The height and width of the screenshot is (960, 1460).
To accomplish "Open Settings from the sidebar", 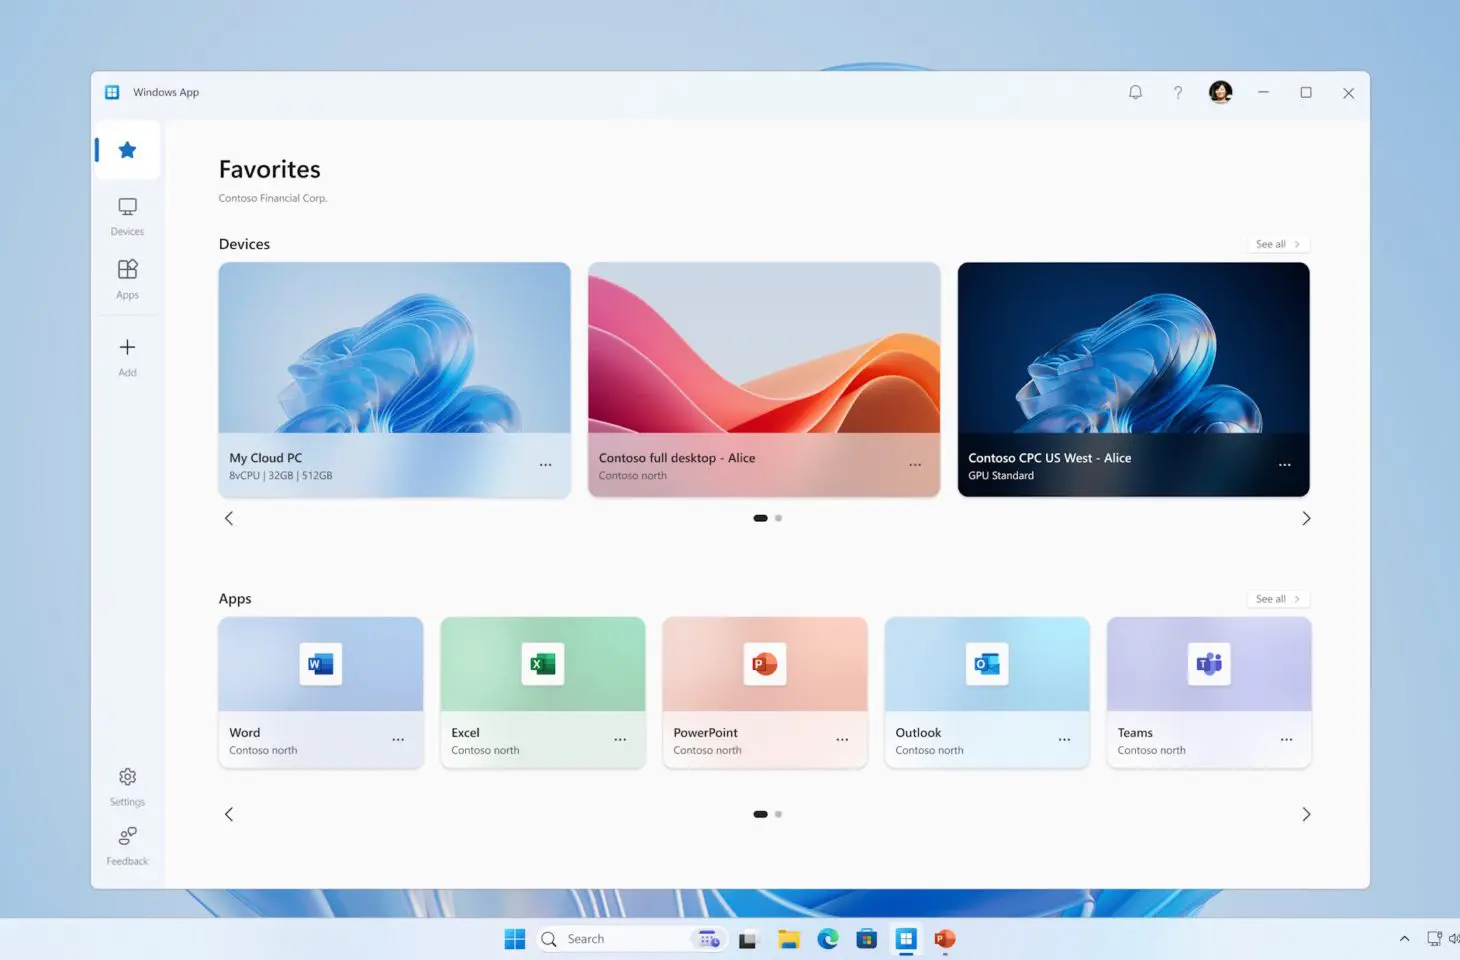I will [x=127, y=786].
